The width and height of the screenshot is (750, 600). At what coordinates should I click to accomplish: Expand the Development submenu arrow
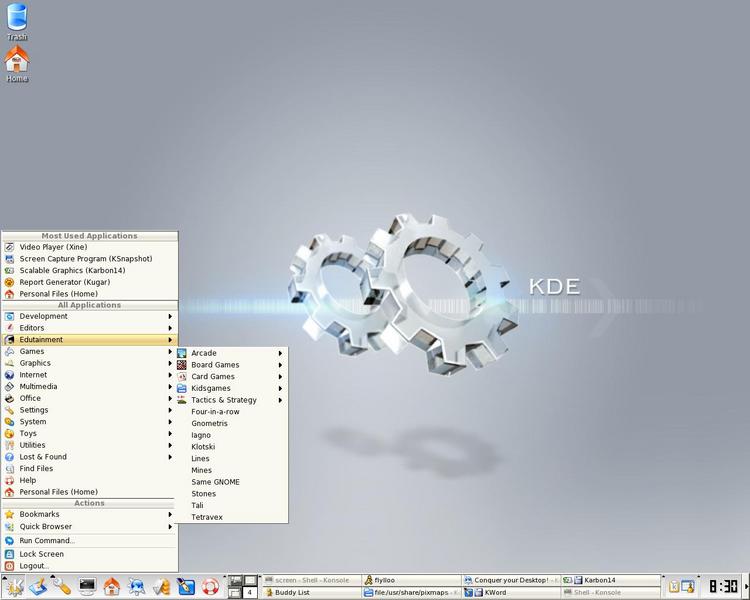(170, 316)
